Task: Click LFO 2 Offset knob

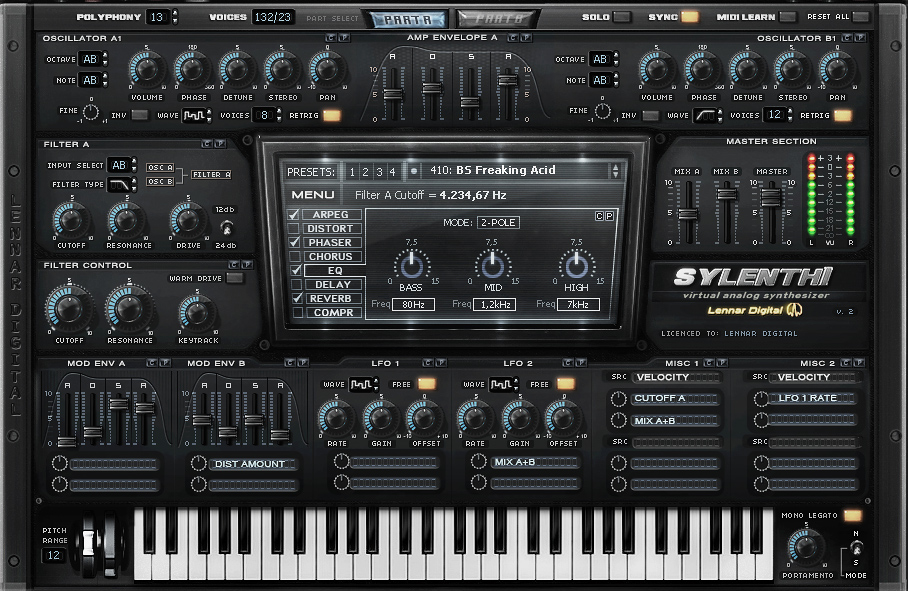Action: (x=562, y=418)
